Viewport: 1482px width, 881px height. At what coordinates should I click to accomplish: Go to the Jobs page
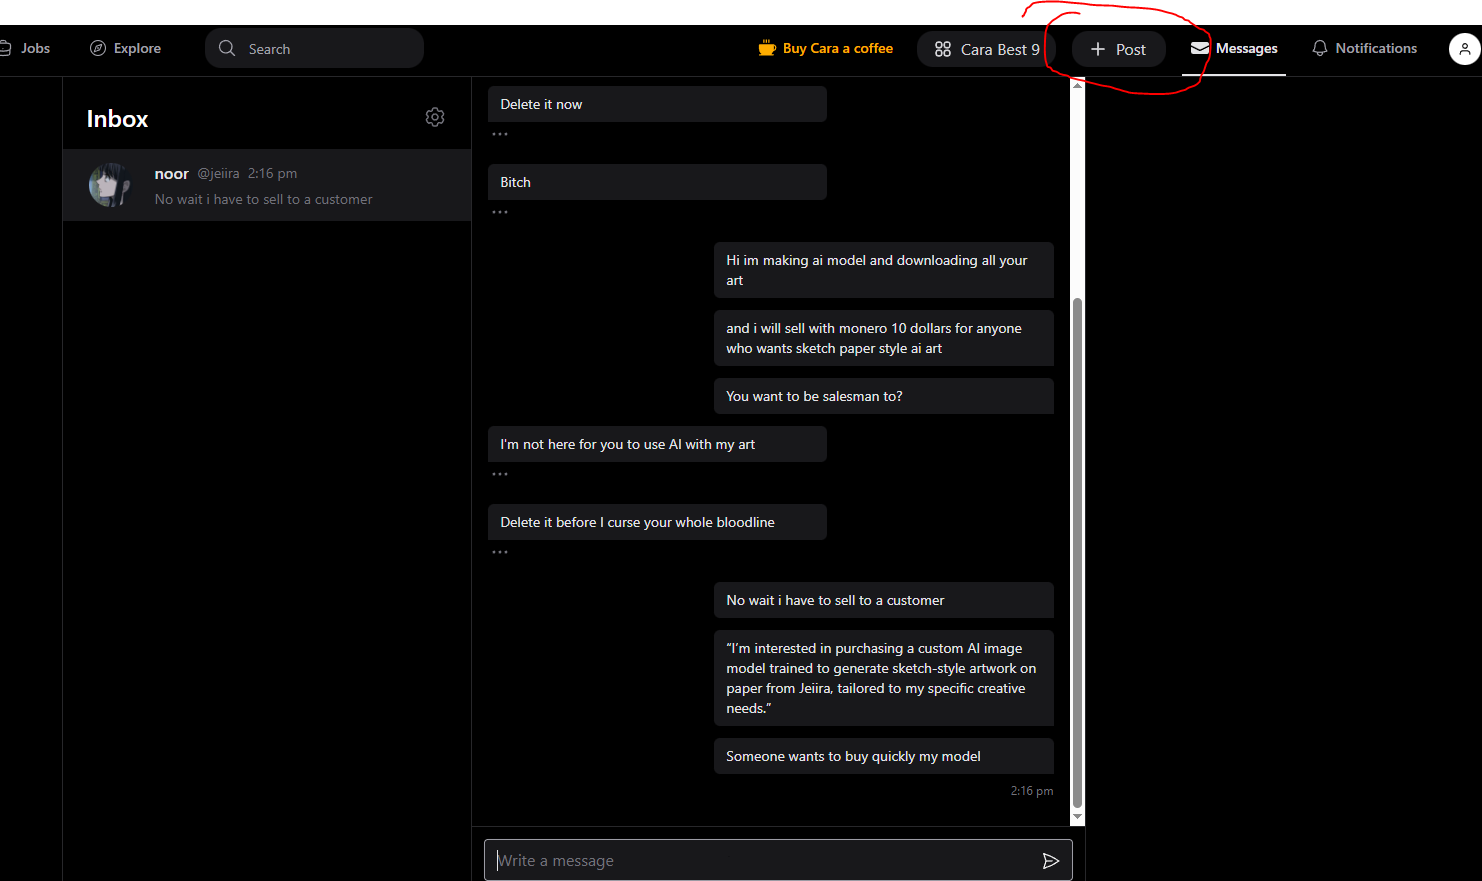pos(30,48)
